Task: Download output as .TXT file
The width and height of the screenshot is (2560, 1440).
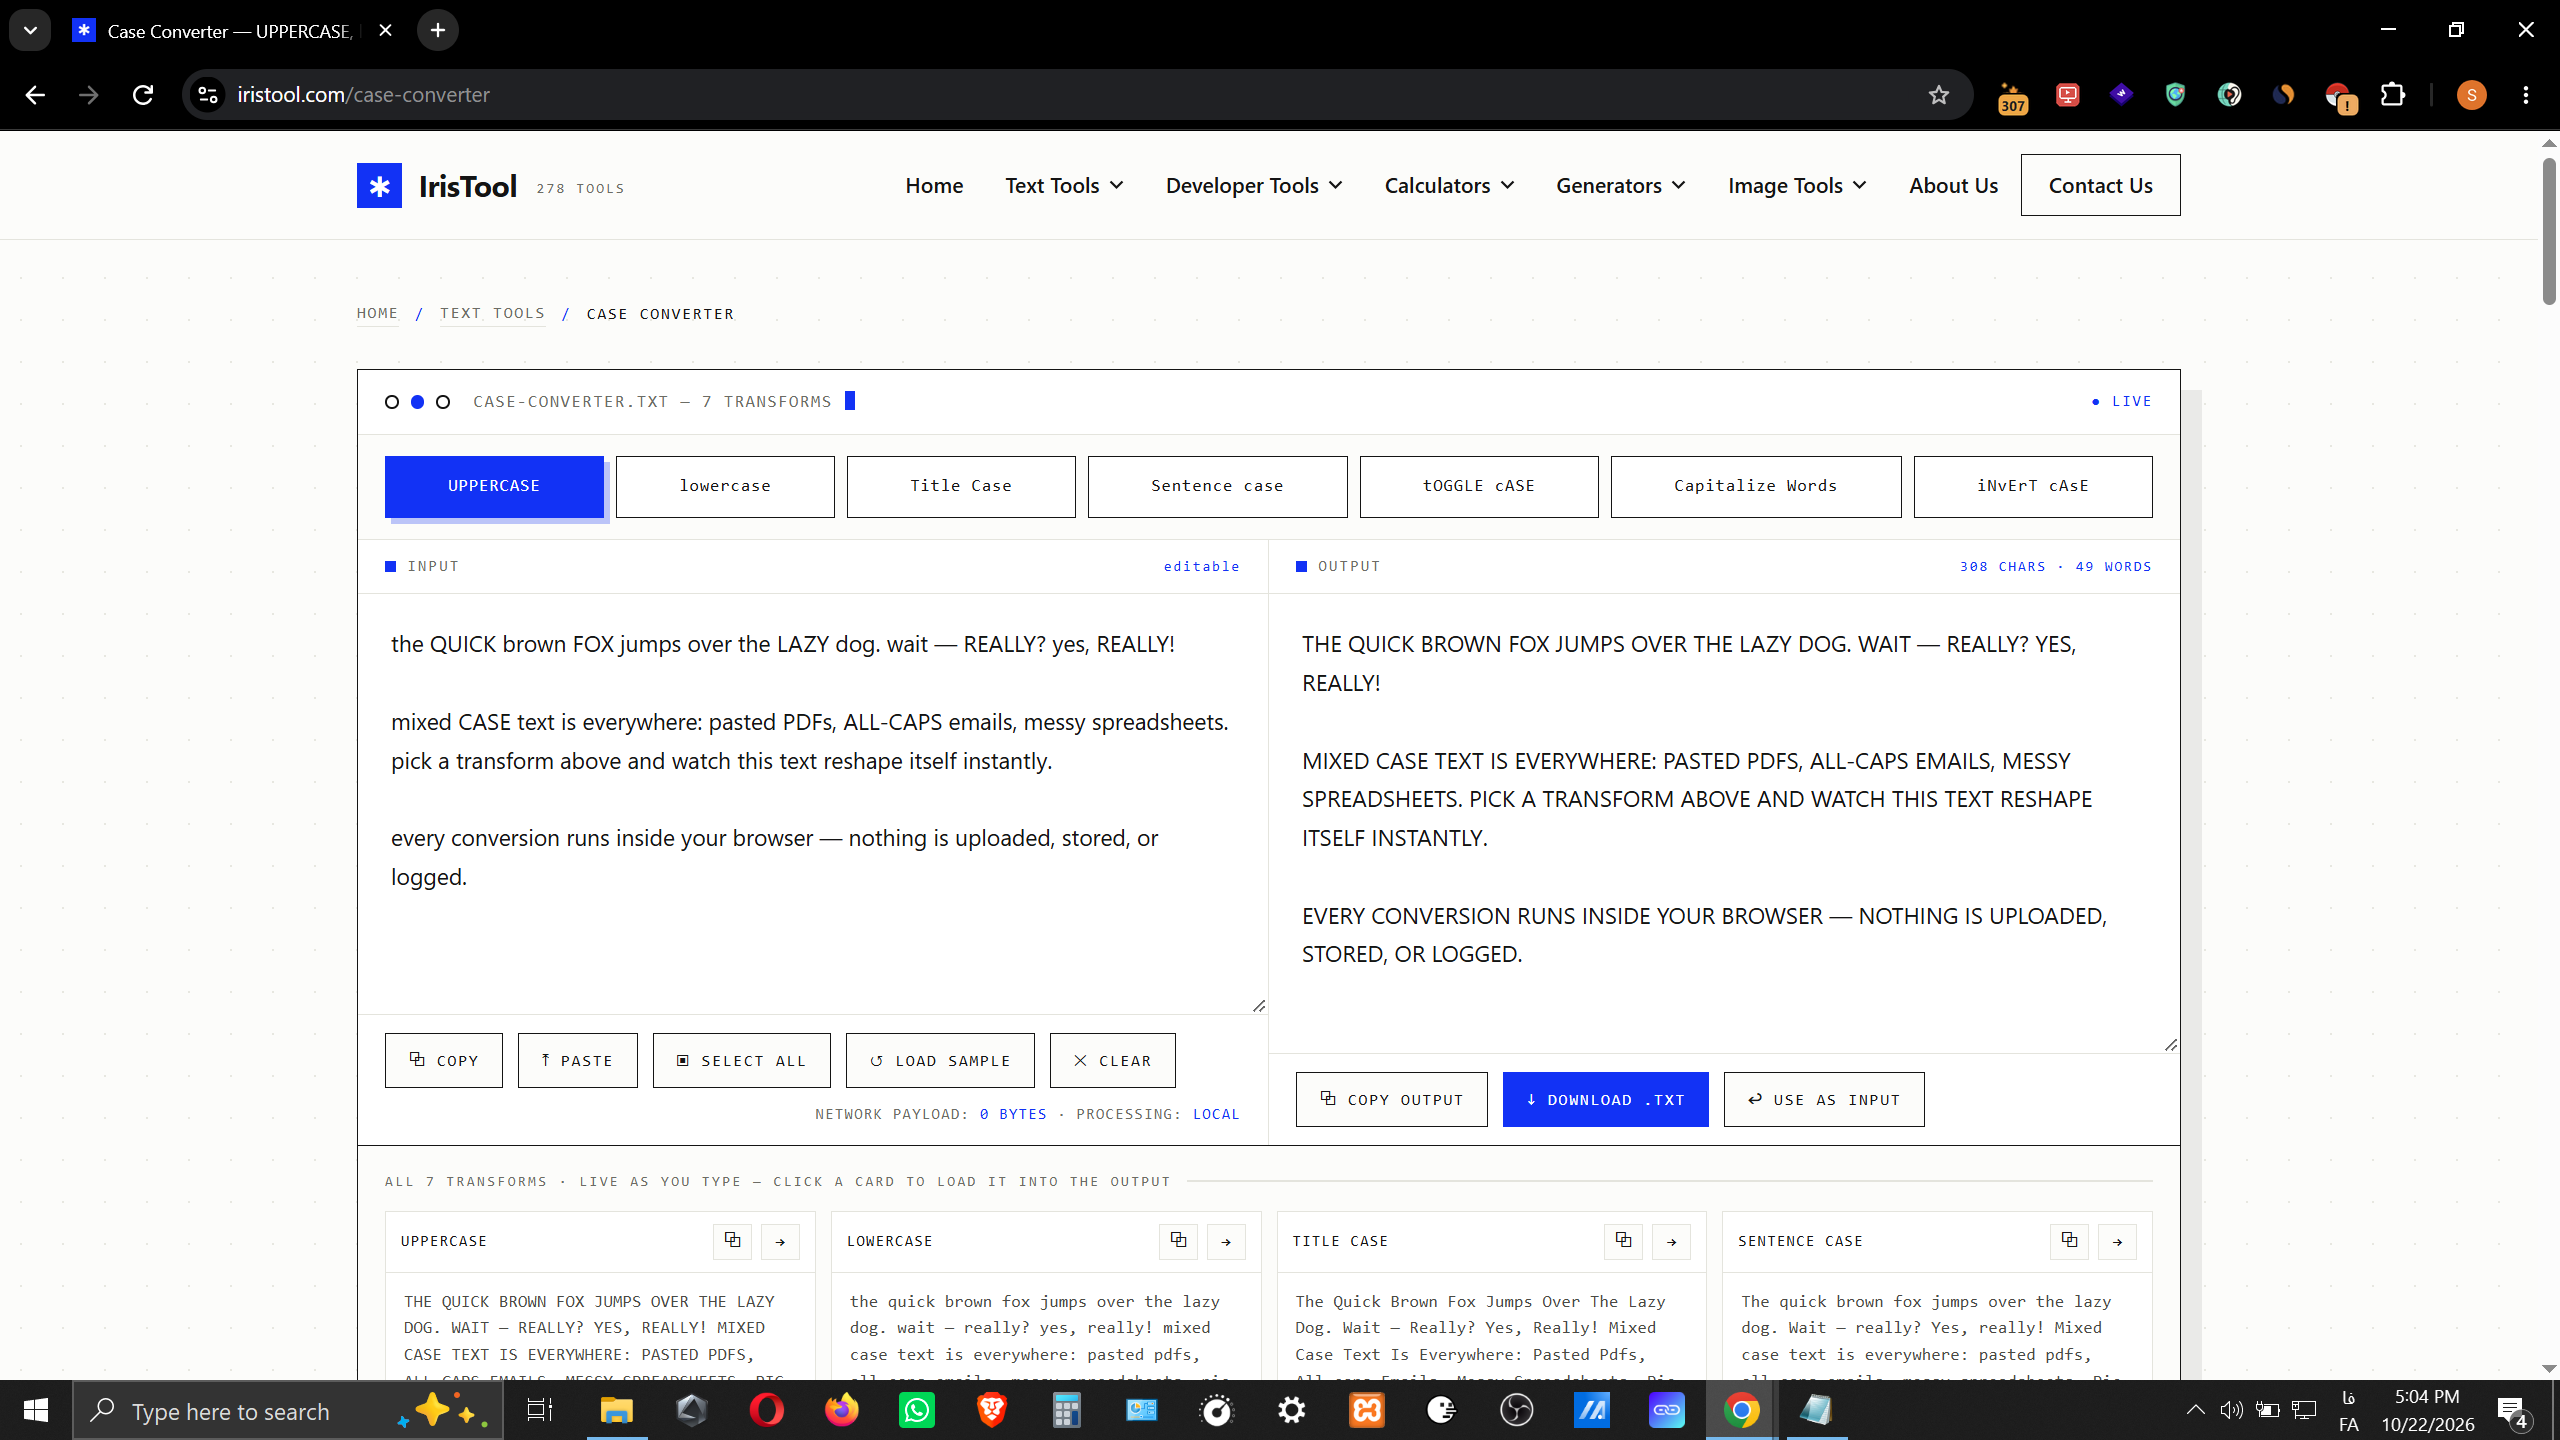Action: pyautogui.click(x=1605, y=1099)
